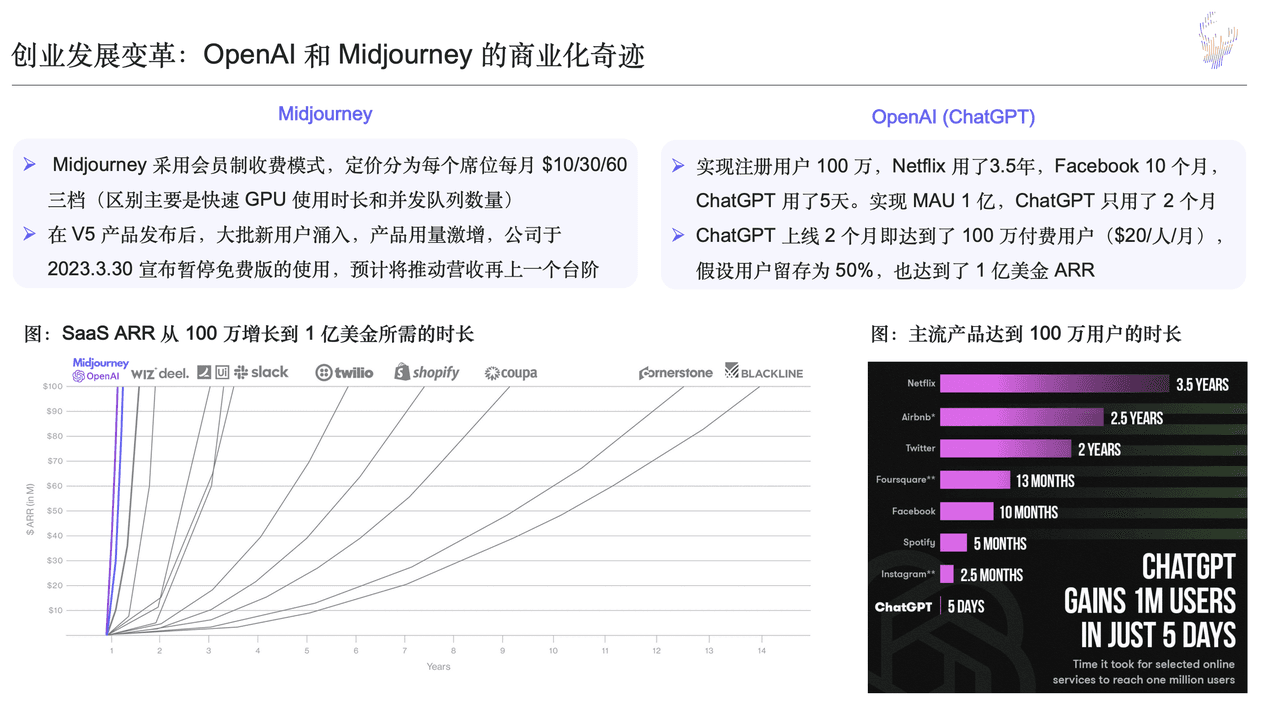Screen dimensions: 1280x706
Task: Click the '5 MONTHS' value
Action: point(999,544)
